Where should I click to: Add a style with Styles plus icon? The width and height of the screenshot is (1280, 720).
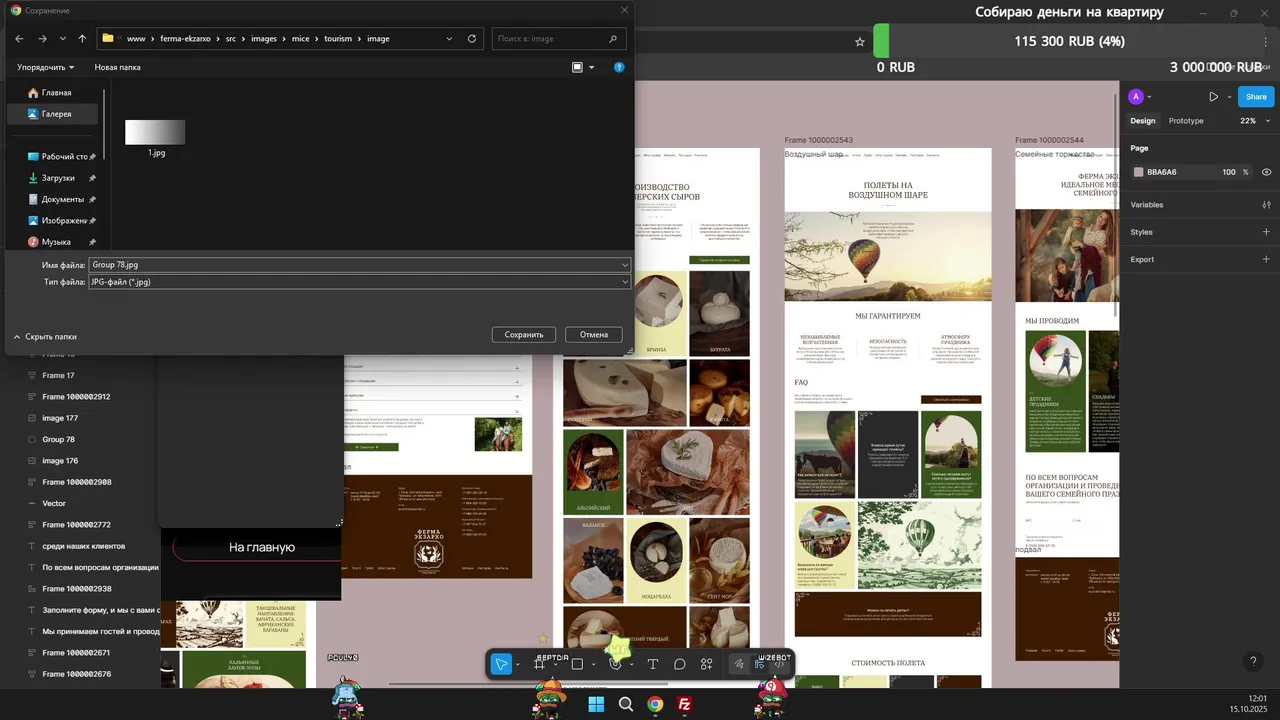[1266, 232]
